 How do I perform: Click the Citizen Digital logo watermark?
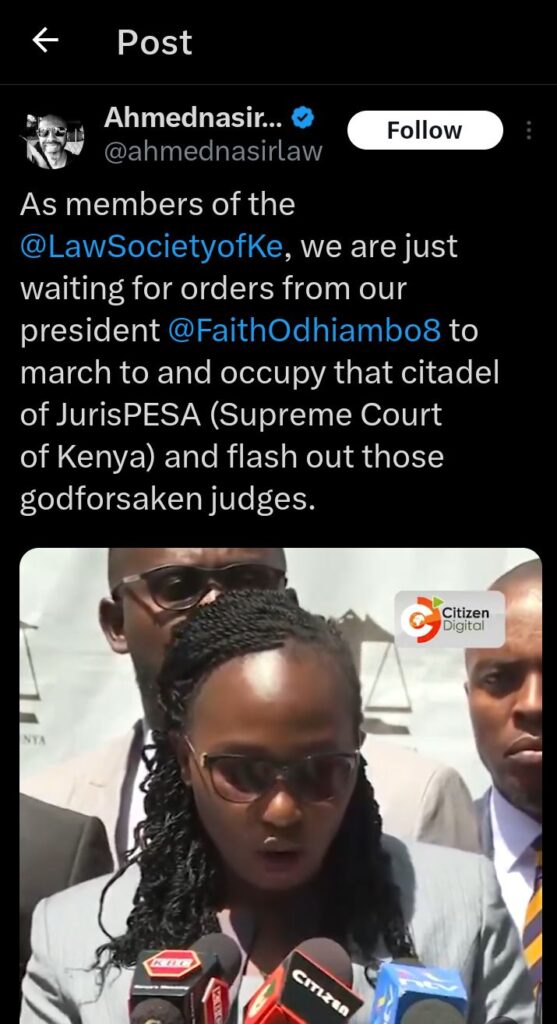point(450,619)
